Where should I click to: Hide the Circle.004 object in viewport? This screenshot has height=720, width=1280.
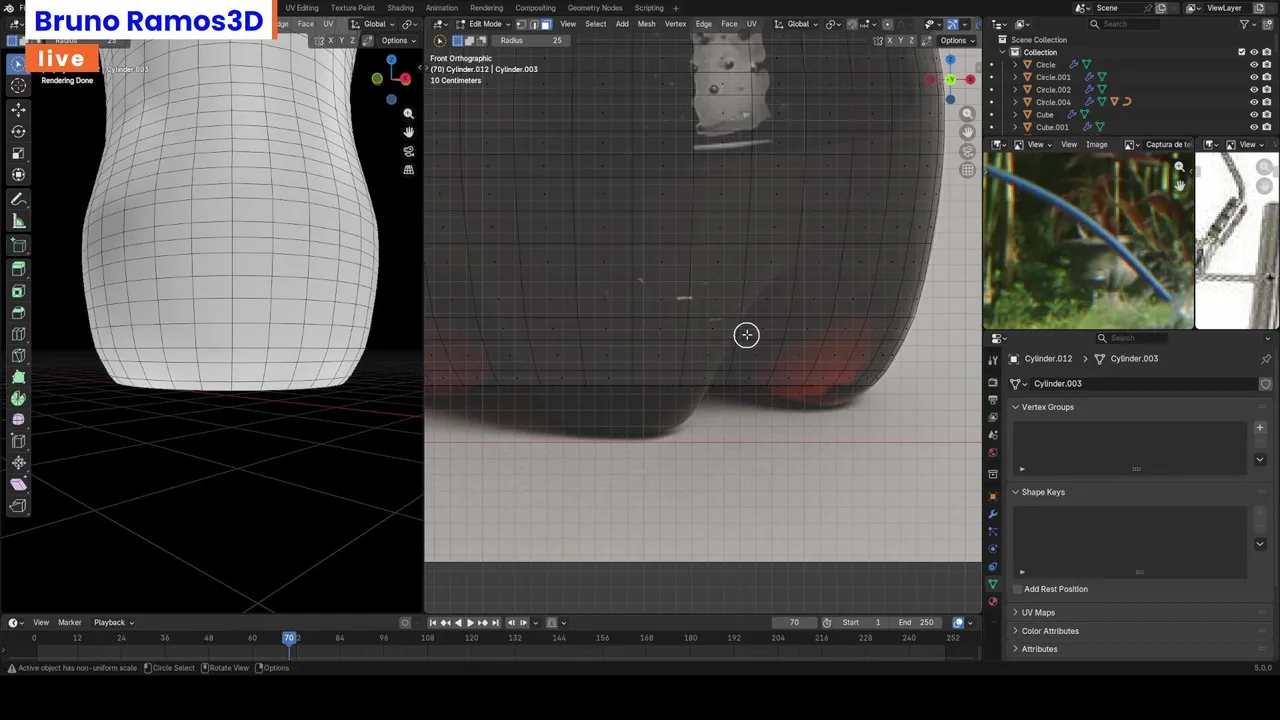pos(1254,102)
